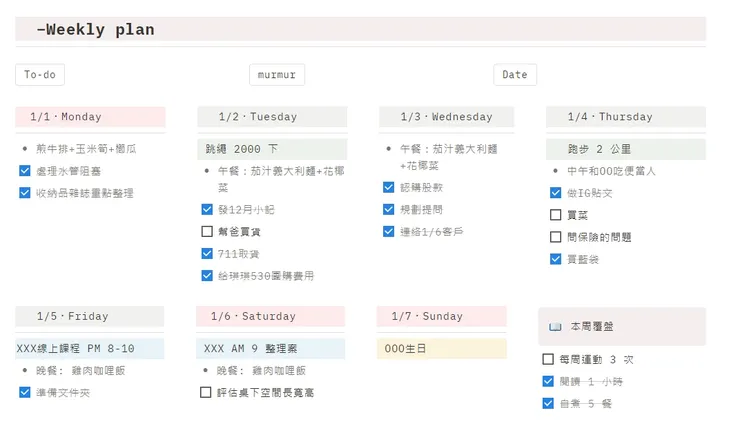The width and height of the screenshot is (740, 440).
Task: Click the 跳繩 2000 下 callout on Tuesday
Action: 272,149
